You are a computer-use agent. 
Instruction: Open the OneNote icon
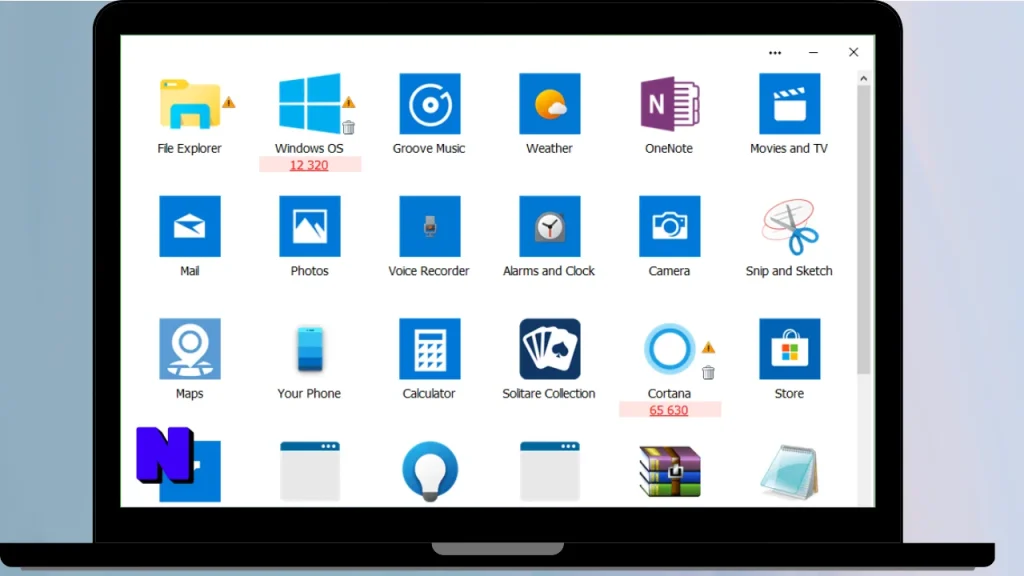(669, 104)
